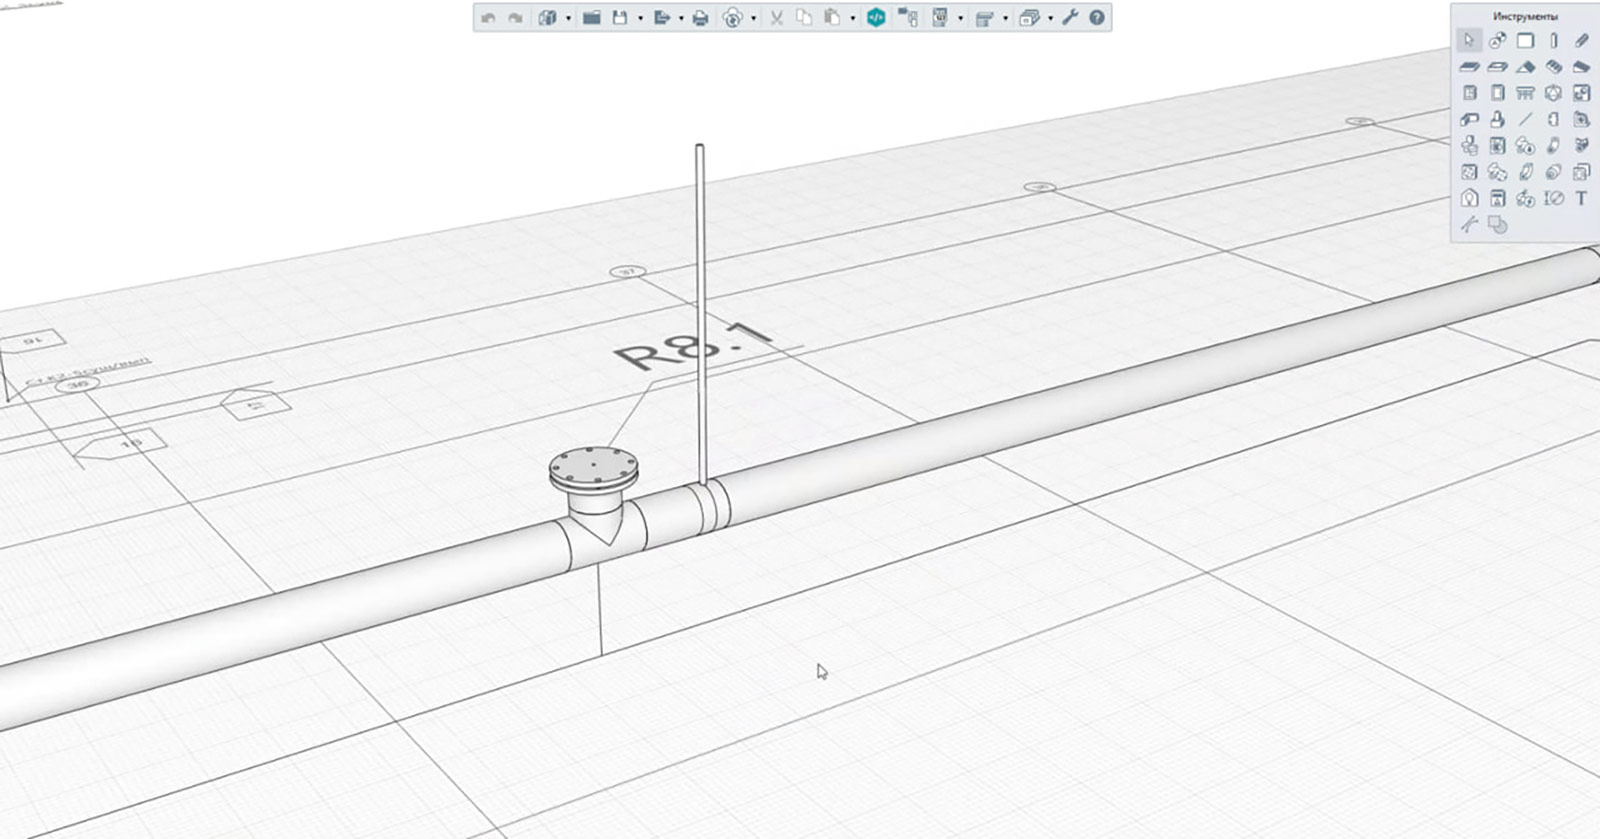The image size is (1600, 839).
Task: Select the Text tool marked T
Action: 1581,198
